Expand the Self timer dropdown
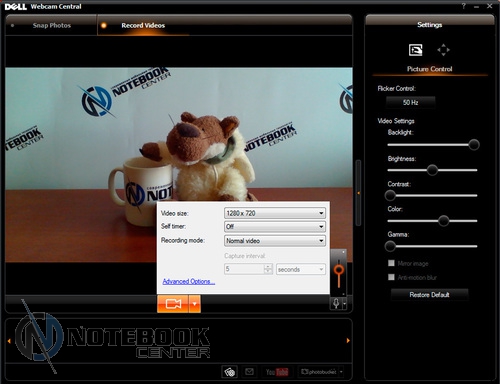Viewport: 500px width, 384px height. [x=275, y=227]
